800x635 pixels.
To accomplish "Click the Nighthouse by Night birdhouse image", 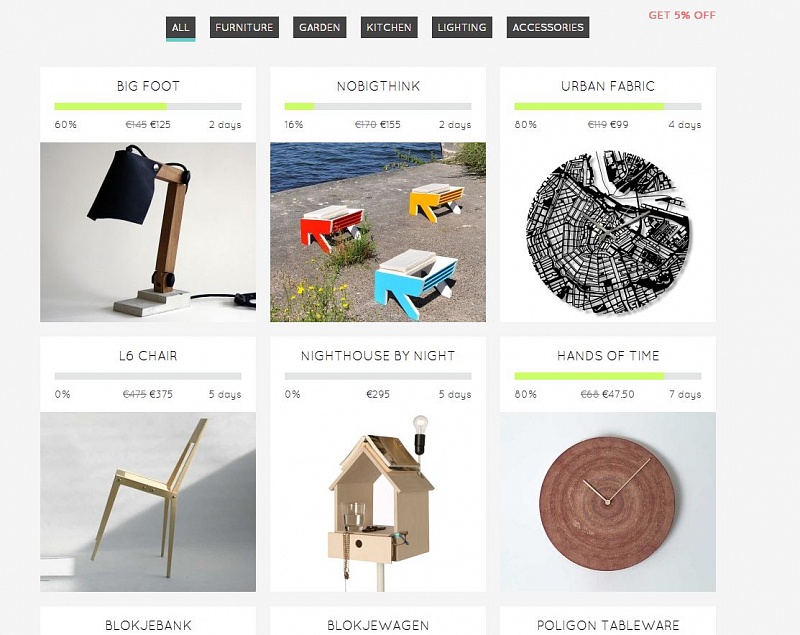I will point(378,502).
